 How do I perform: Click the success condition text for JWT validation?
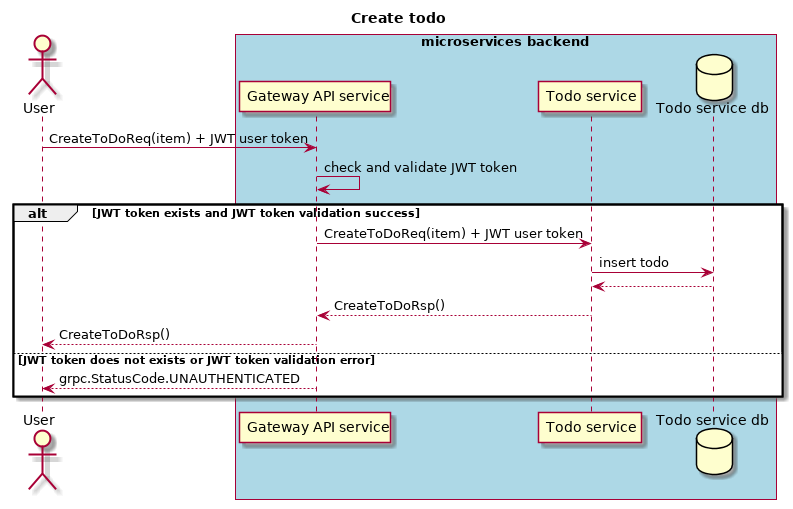255,213
